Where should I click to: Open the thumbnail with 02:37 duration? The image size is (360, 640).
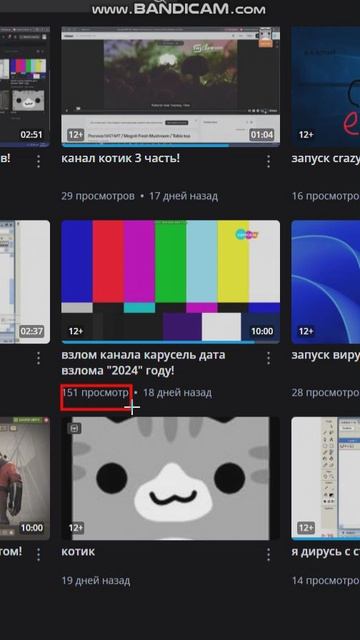click(x=25, y=282)
